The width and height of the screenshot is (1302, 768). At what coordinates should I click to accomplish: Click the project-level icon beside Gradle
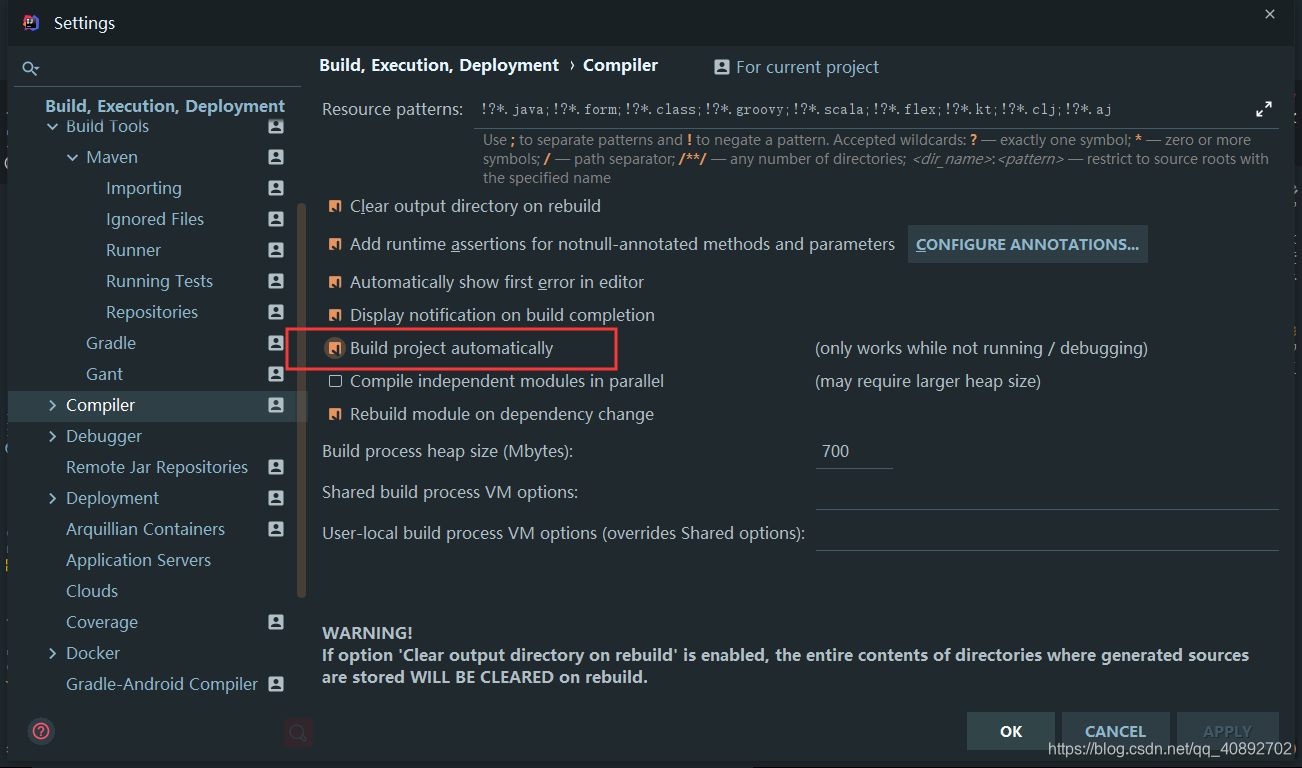tap(276, 343)
